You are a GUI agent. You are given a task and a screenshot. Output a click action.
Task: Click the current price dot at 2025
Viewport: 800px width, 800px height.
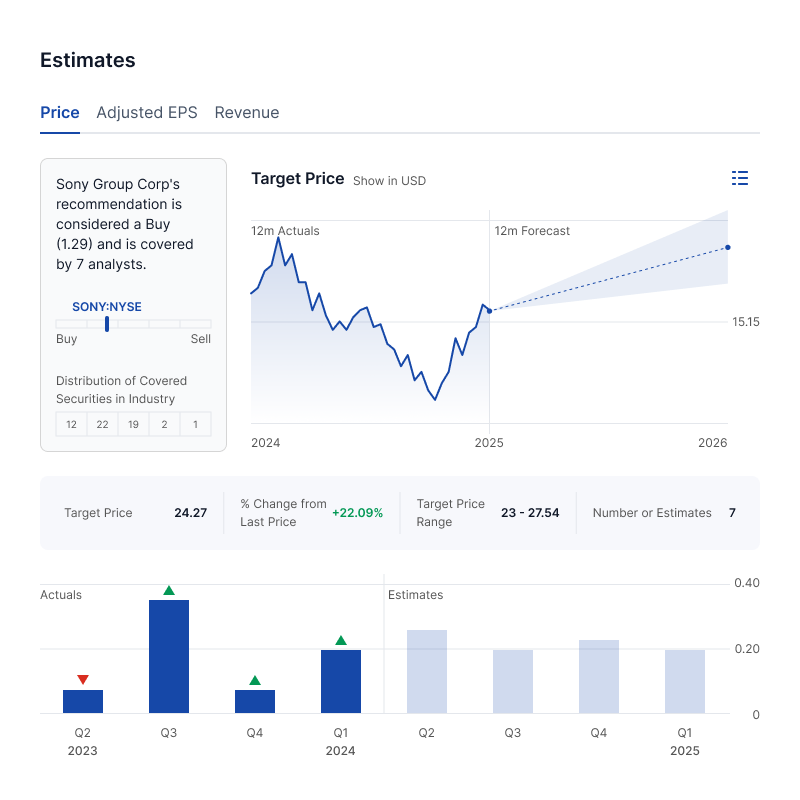pos(489,311)
